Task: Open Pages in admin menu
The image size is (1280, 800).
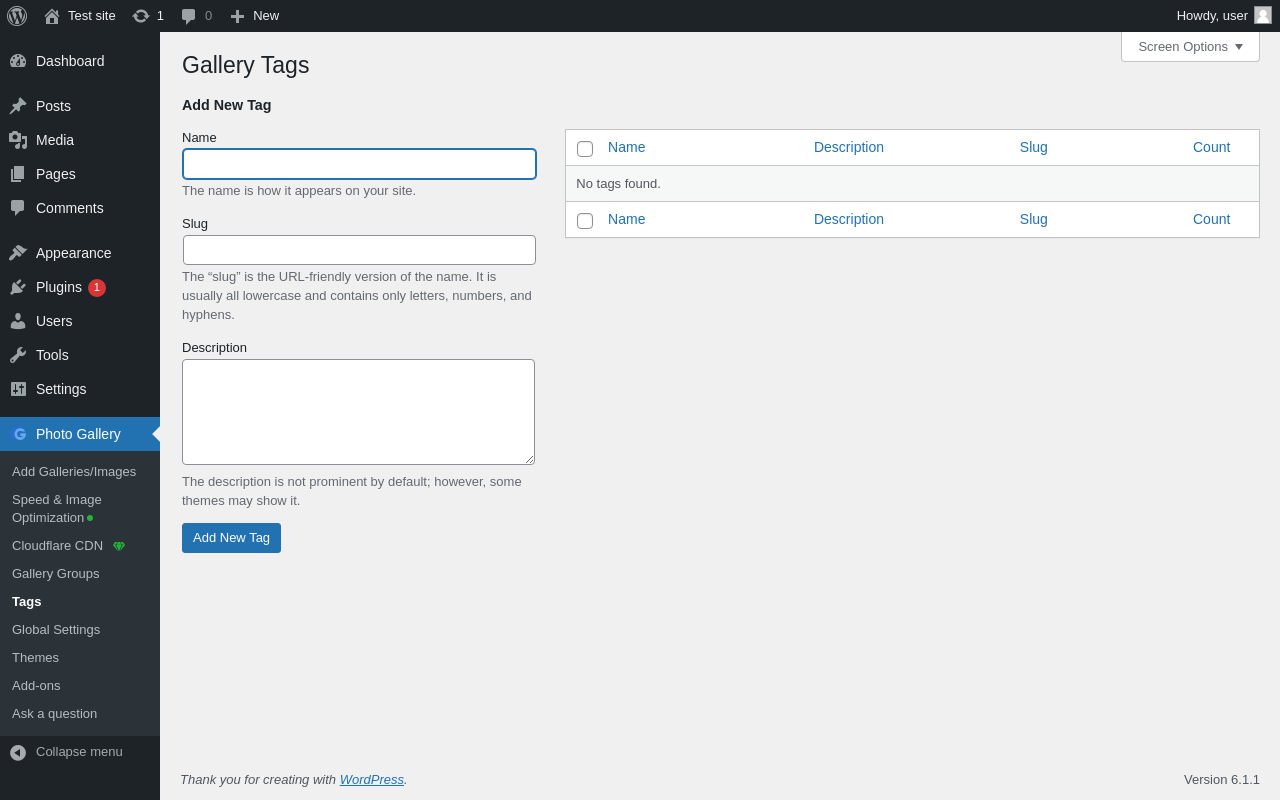Action: tap(80, 174)
